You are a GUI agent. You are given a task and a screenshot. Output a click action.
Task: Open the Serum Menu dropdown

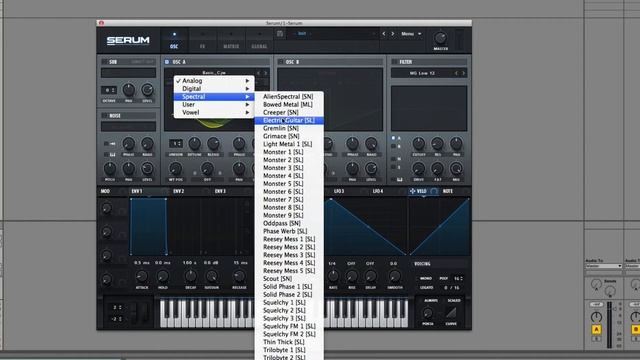411,34
